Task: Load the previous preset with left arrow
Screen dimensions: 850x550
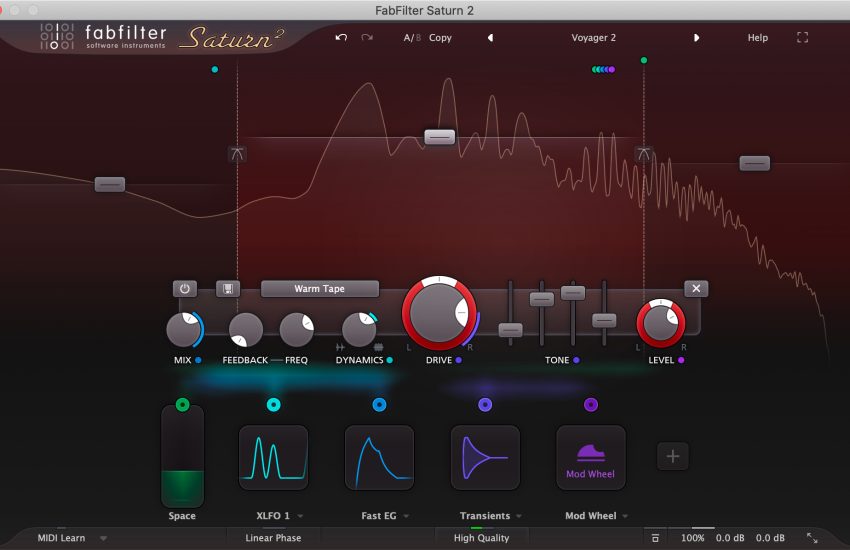Action: (x=491, y=38)
